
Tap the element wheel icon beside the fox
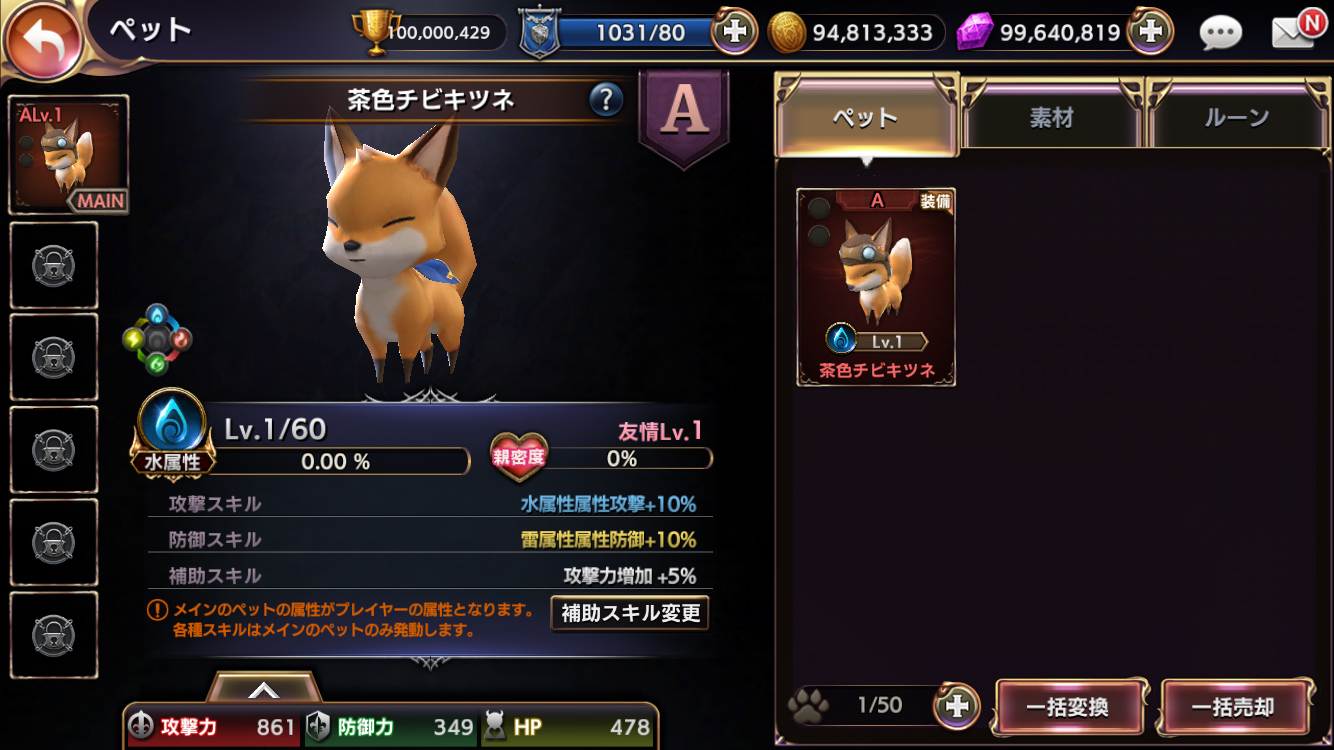pos(157,340)
